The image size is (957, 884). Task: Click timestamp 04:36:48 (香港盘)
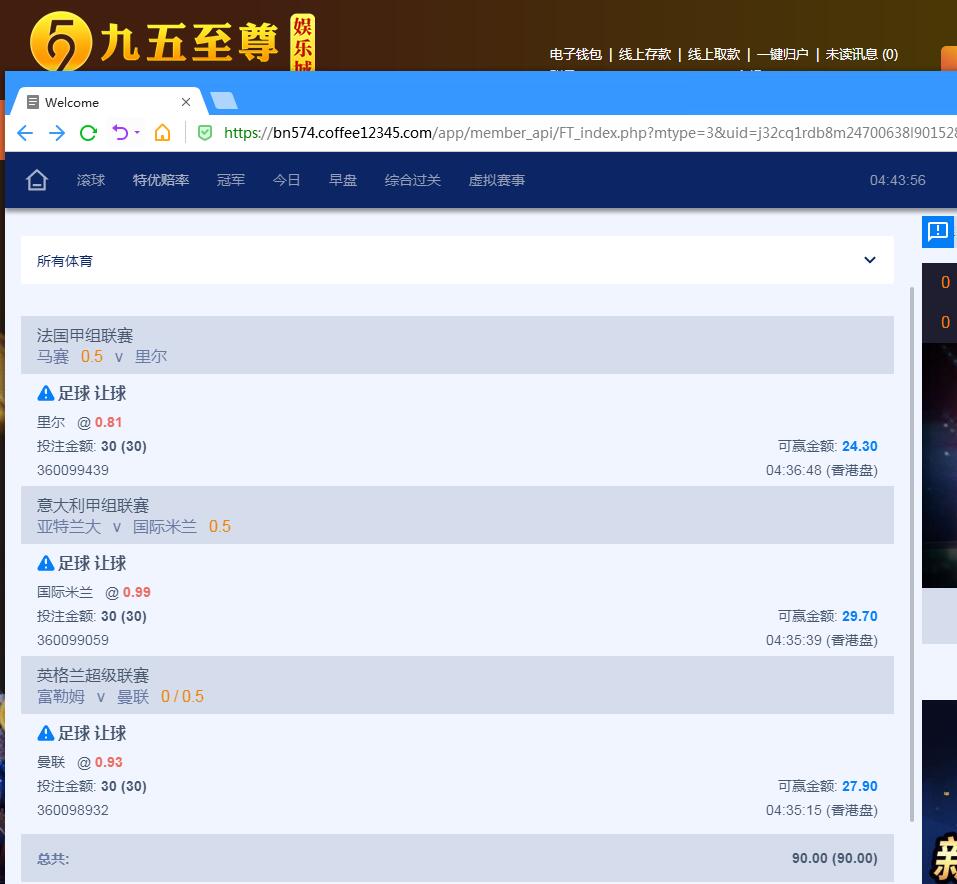point(822,470)
